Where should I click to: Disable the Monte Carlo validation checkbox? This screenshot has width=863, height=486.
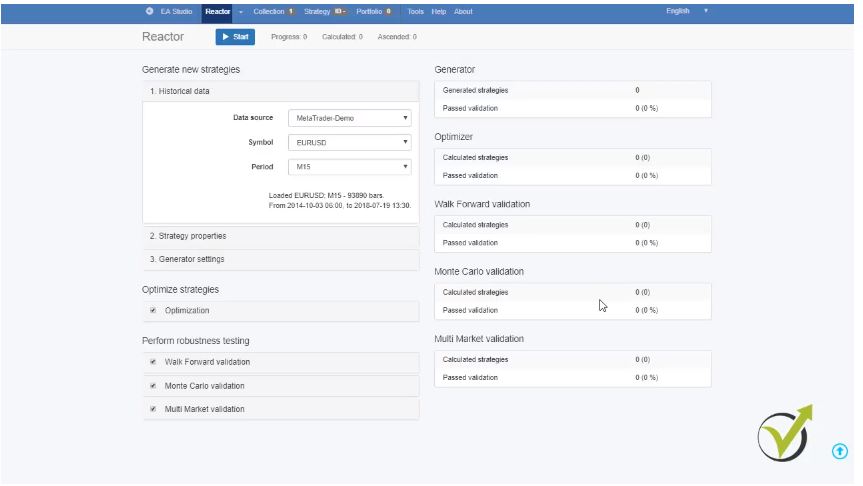coord(153,386)
